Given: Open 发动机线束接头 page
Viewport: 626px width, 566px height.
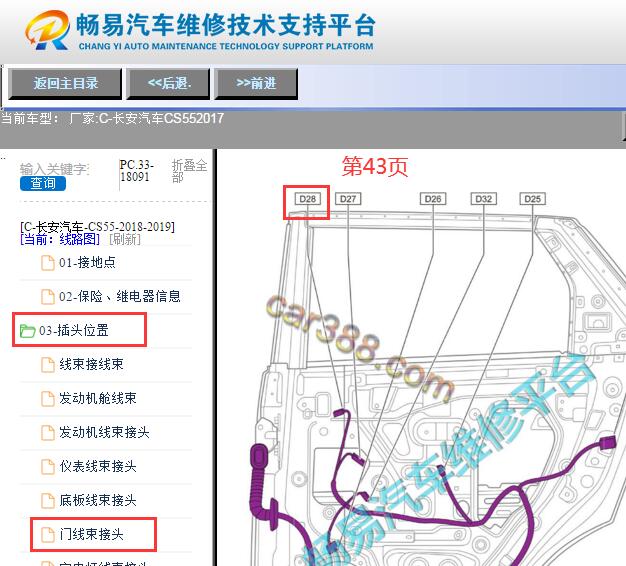Looking at the screenshot, I should (104, 432).
